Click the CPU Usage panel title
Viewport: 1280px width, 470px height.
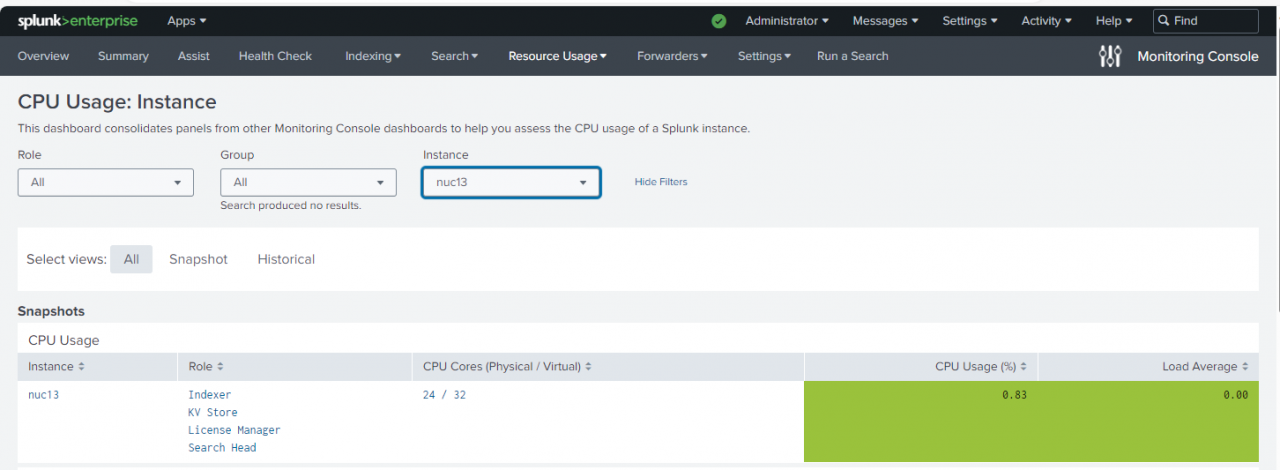(x=64, y=340)
